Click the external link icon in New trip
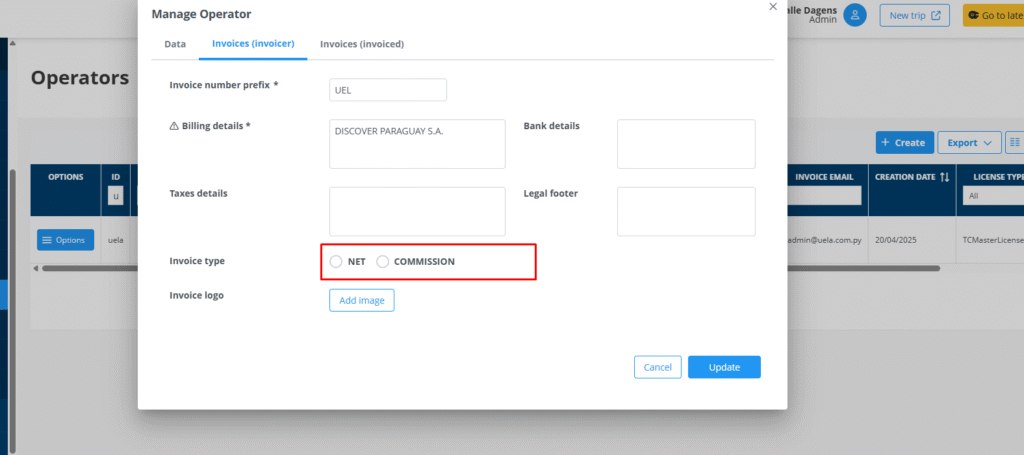Screen dimensions: 1024x455 pyautogui.click(x=936, y=15)
